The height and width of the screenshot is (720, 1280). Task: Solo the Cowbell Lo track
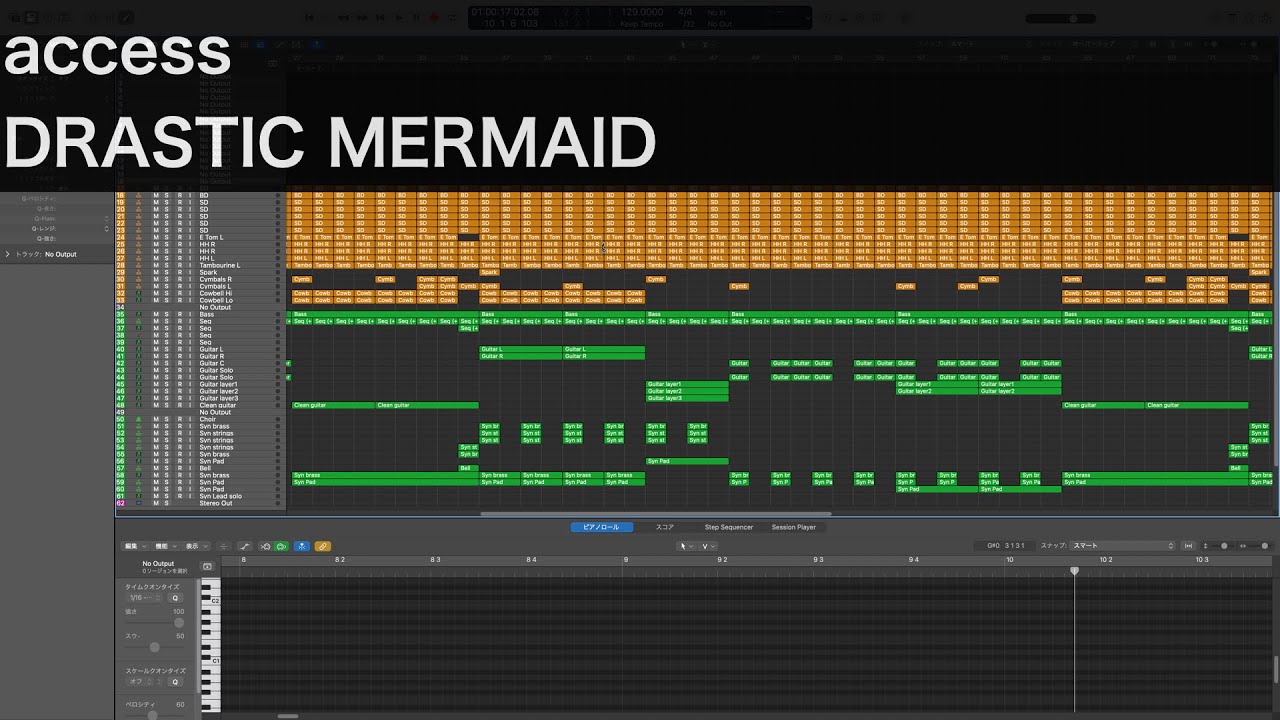coord(167,300)
